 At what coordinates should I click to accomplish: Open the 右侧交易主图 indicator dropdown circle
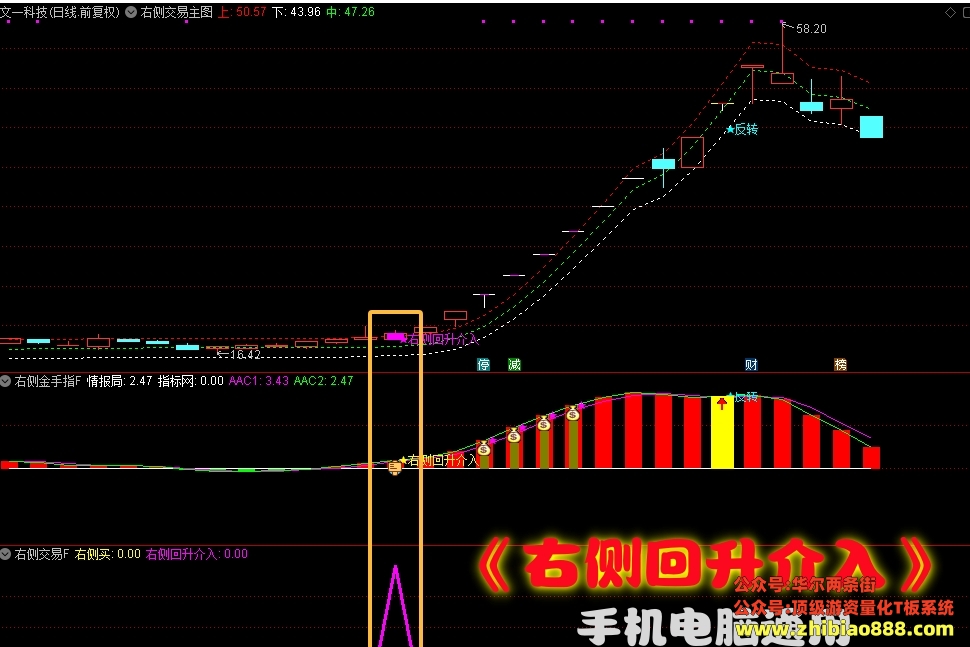click(131, 12)
